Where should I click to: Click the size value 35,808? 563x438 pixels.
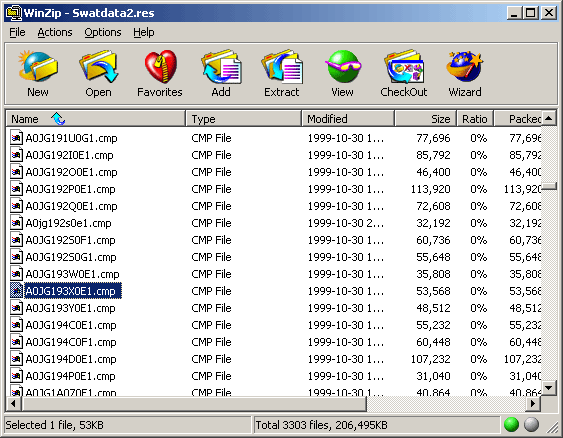click(x=433, y=274)
